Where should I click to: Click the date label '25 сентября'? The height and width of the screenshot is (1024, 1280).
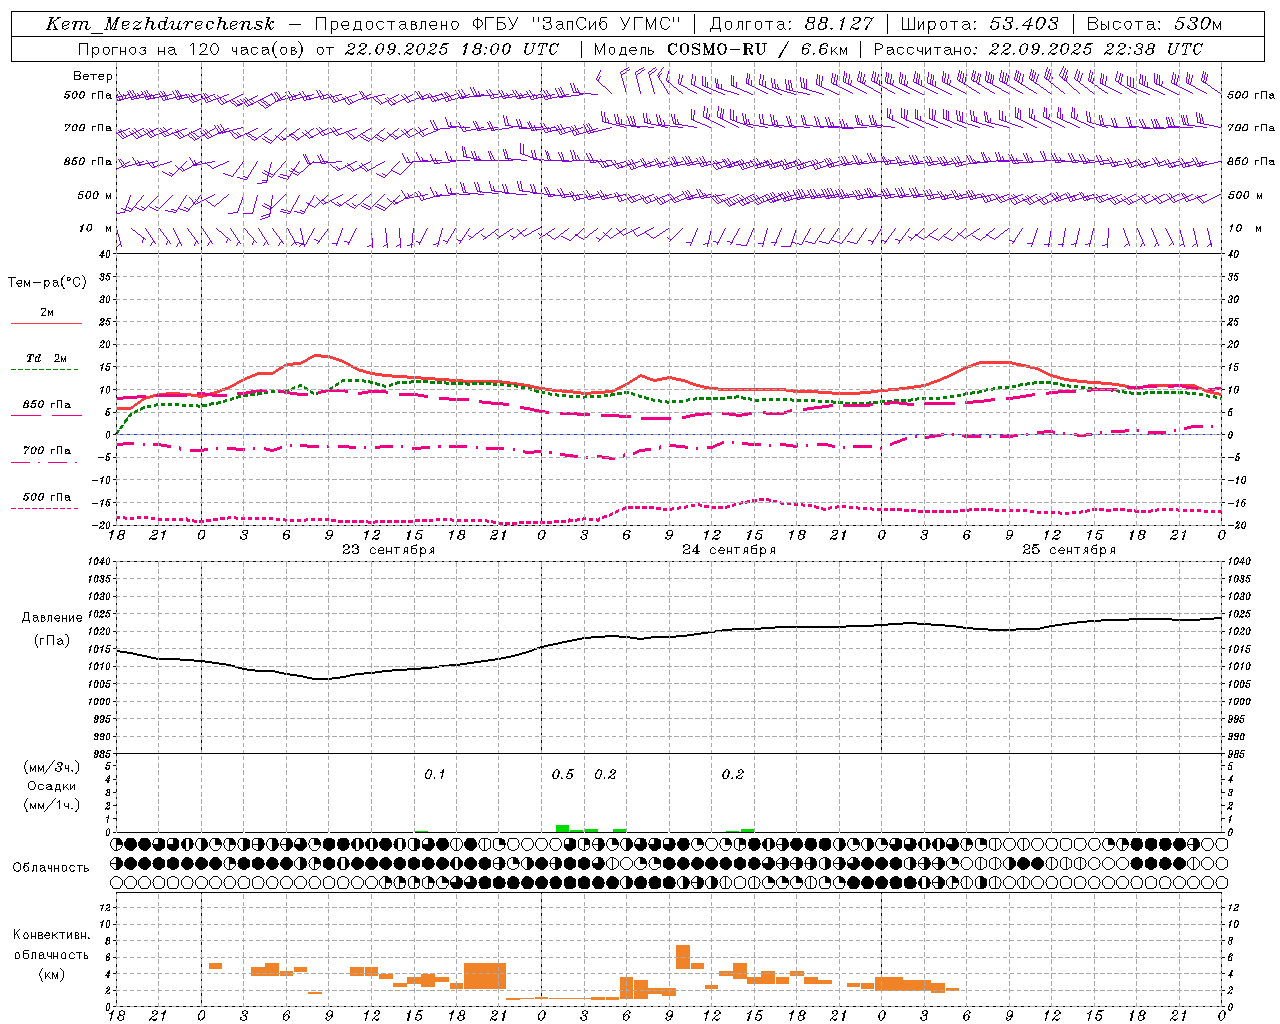[x=1069, y=550]
